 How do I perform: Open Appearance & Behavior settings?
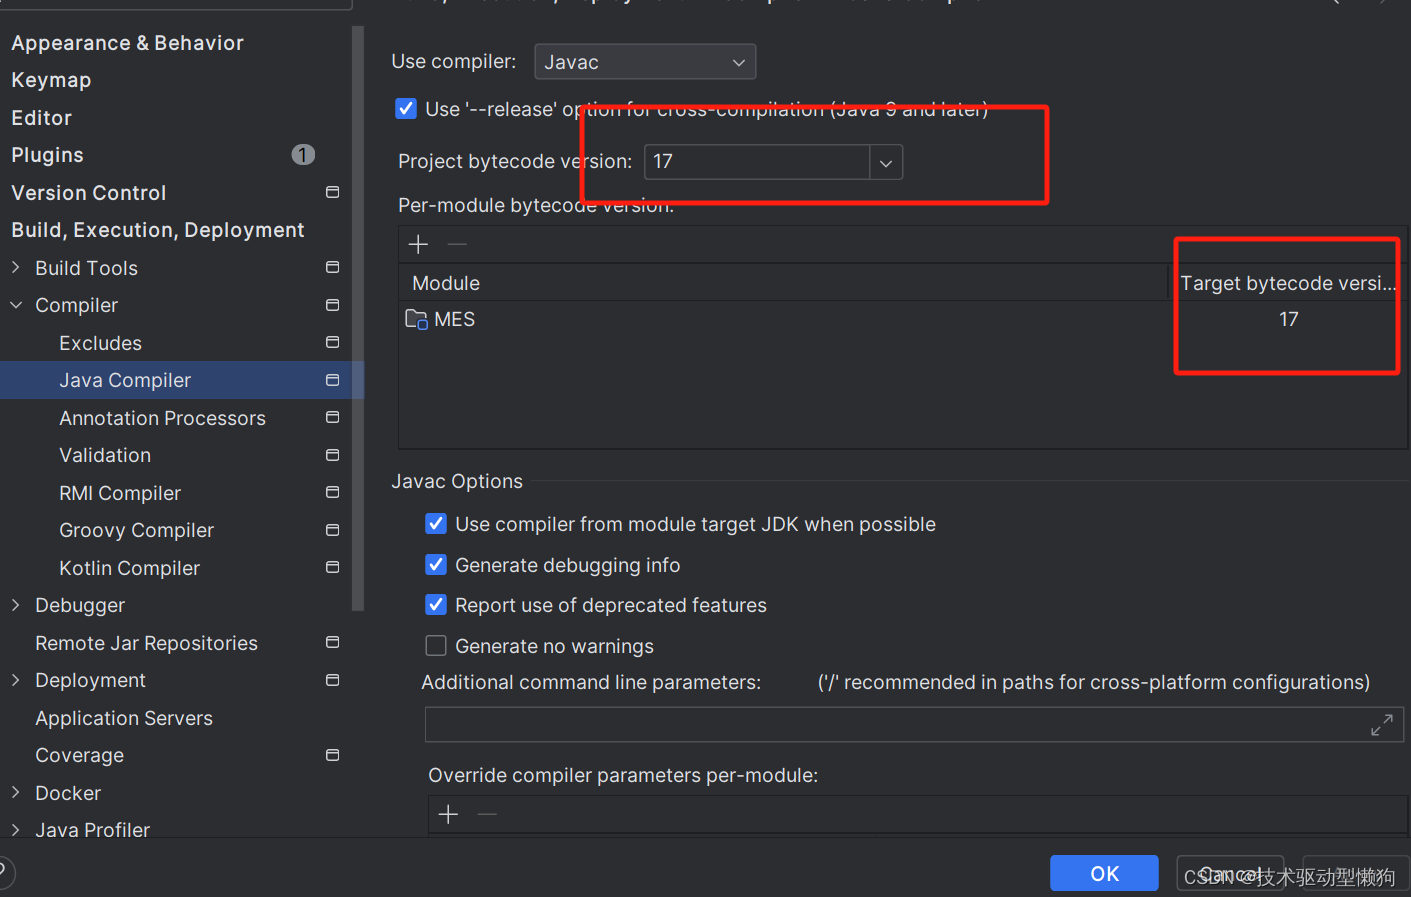127,43
